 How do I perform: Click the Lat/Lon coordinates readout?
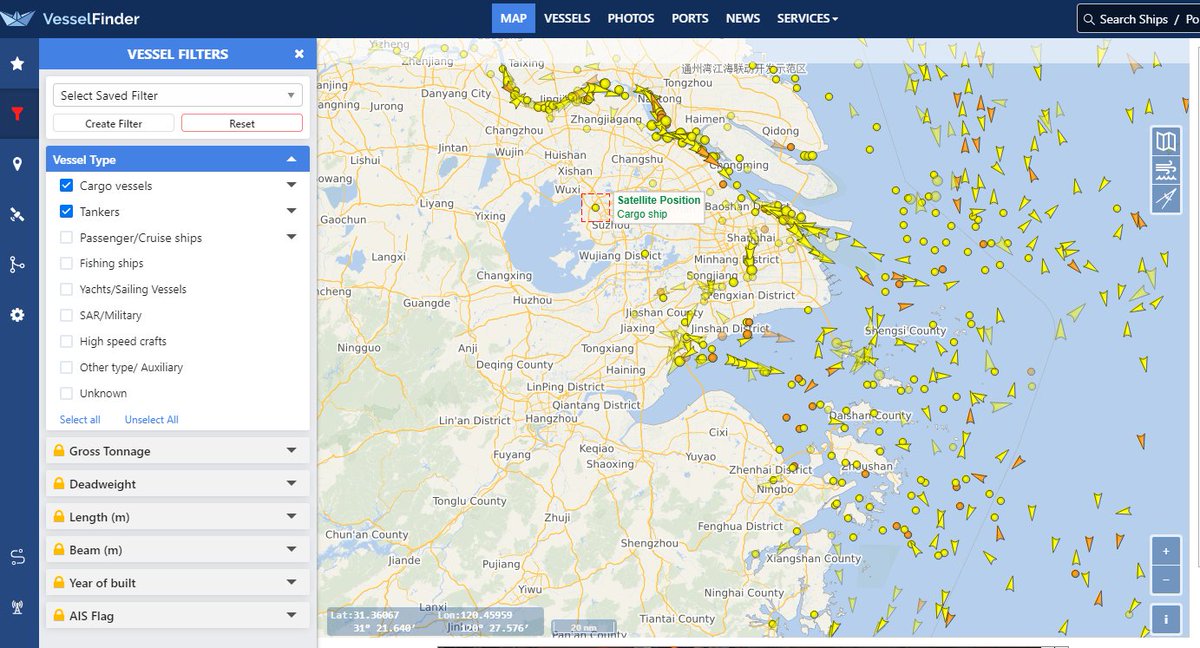pyautogui.click(x=435, y=621)
